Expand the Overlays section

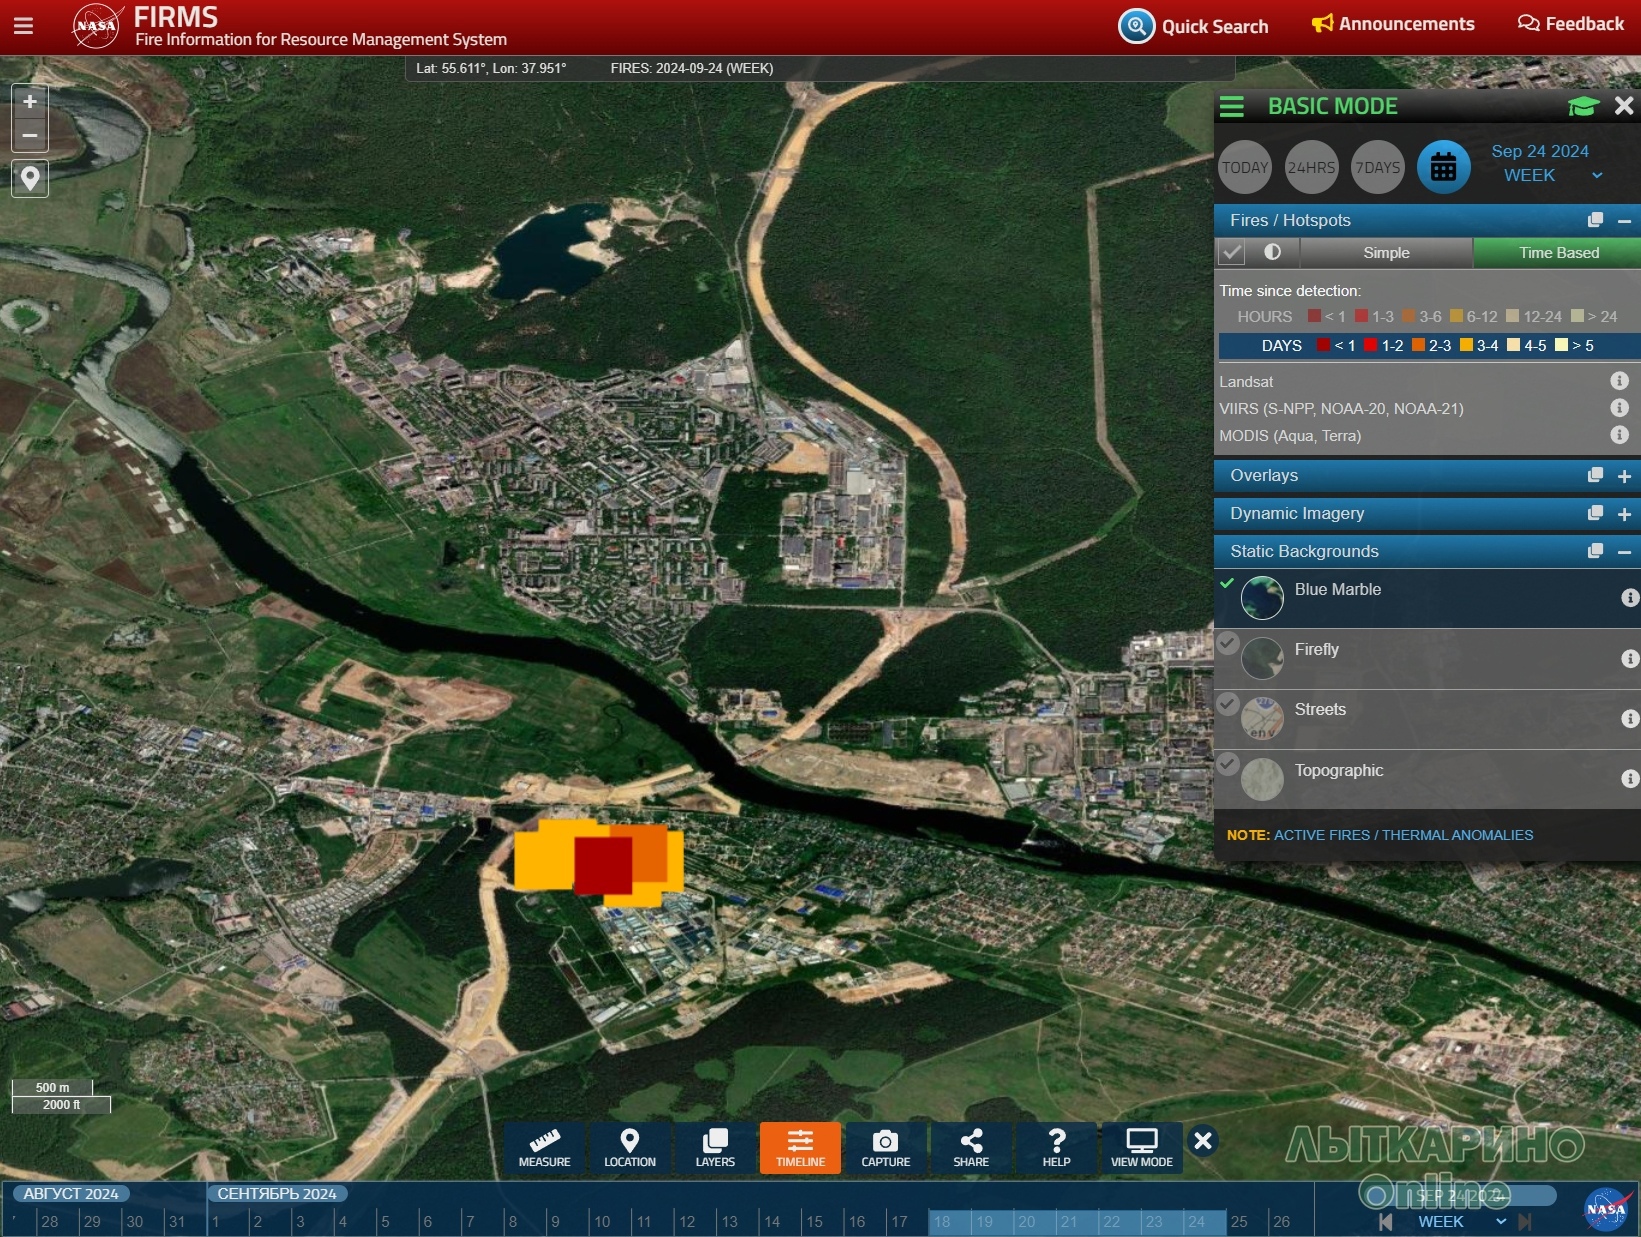tap(1624, 477)
